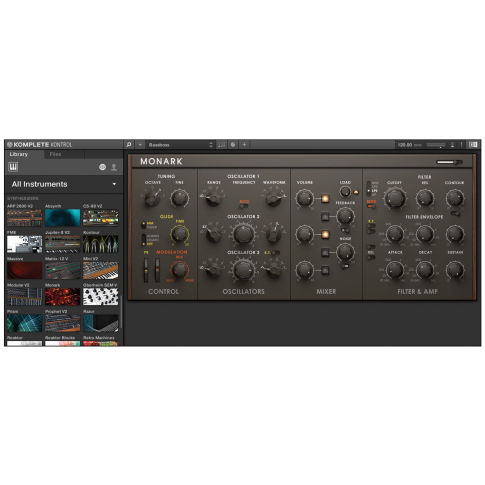Open the header menu dropdown arrow

pos(140,145)
